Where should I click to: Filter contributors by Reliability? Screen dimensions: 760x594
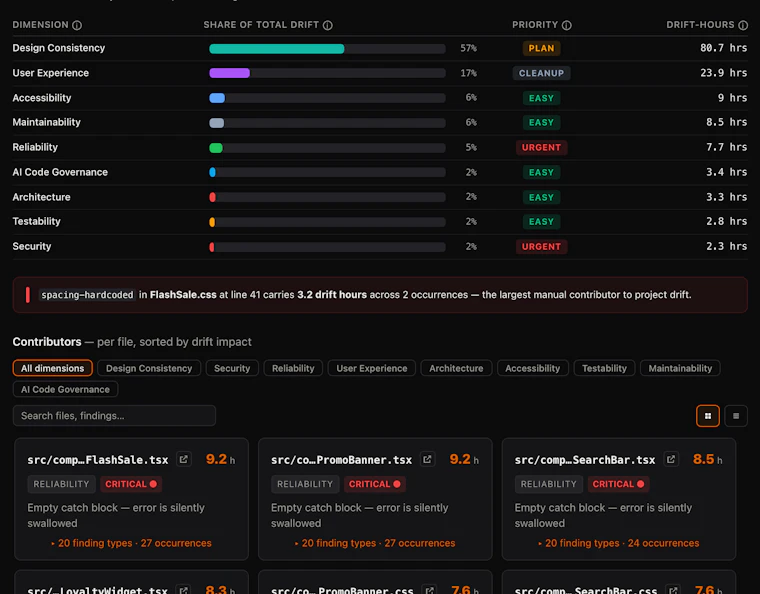pos(293,368)
